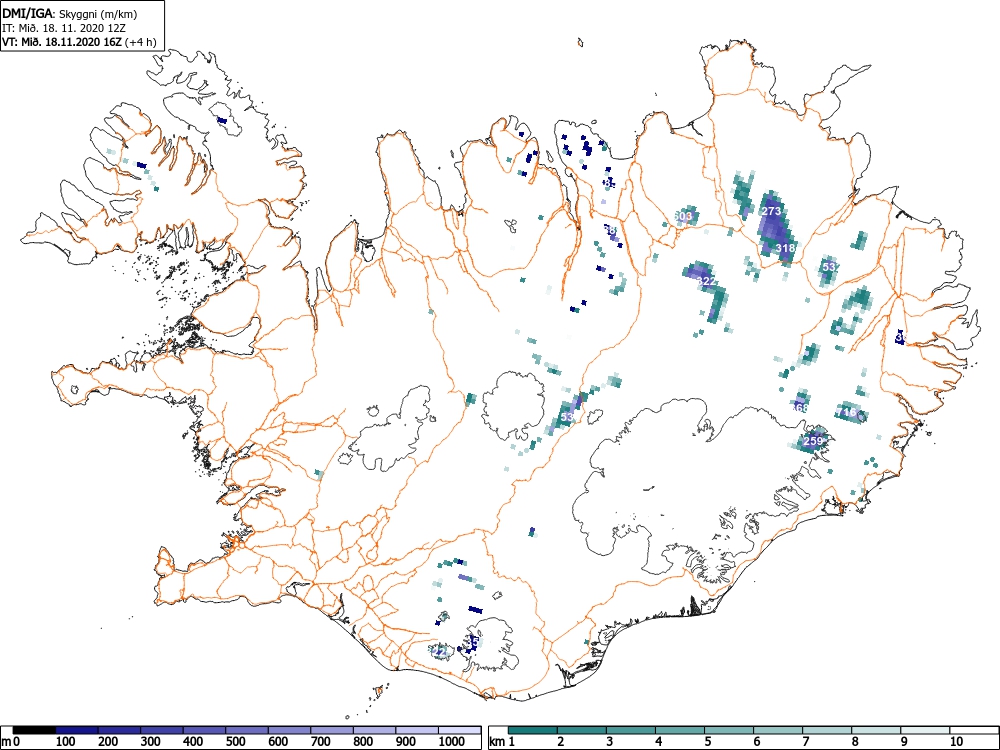Click the 'IT: Mið. 18. 11. 2020 12Z' line

pos(62,28)
